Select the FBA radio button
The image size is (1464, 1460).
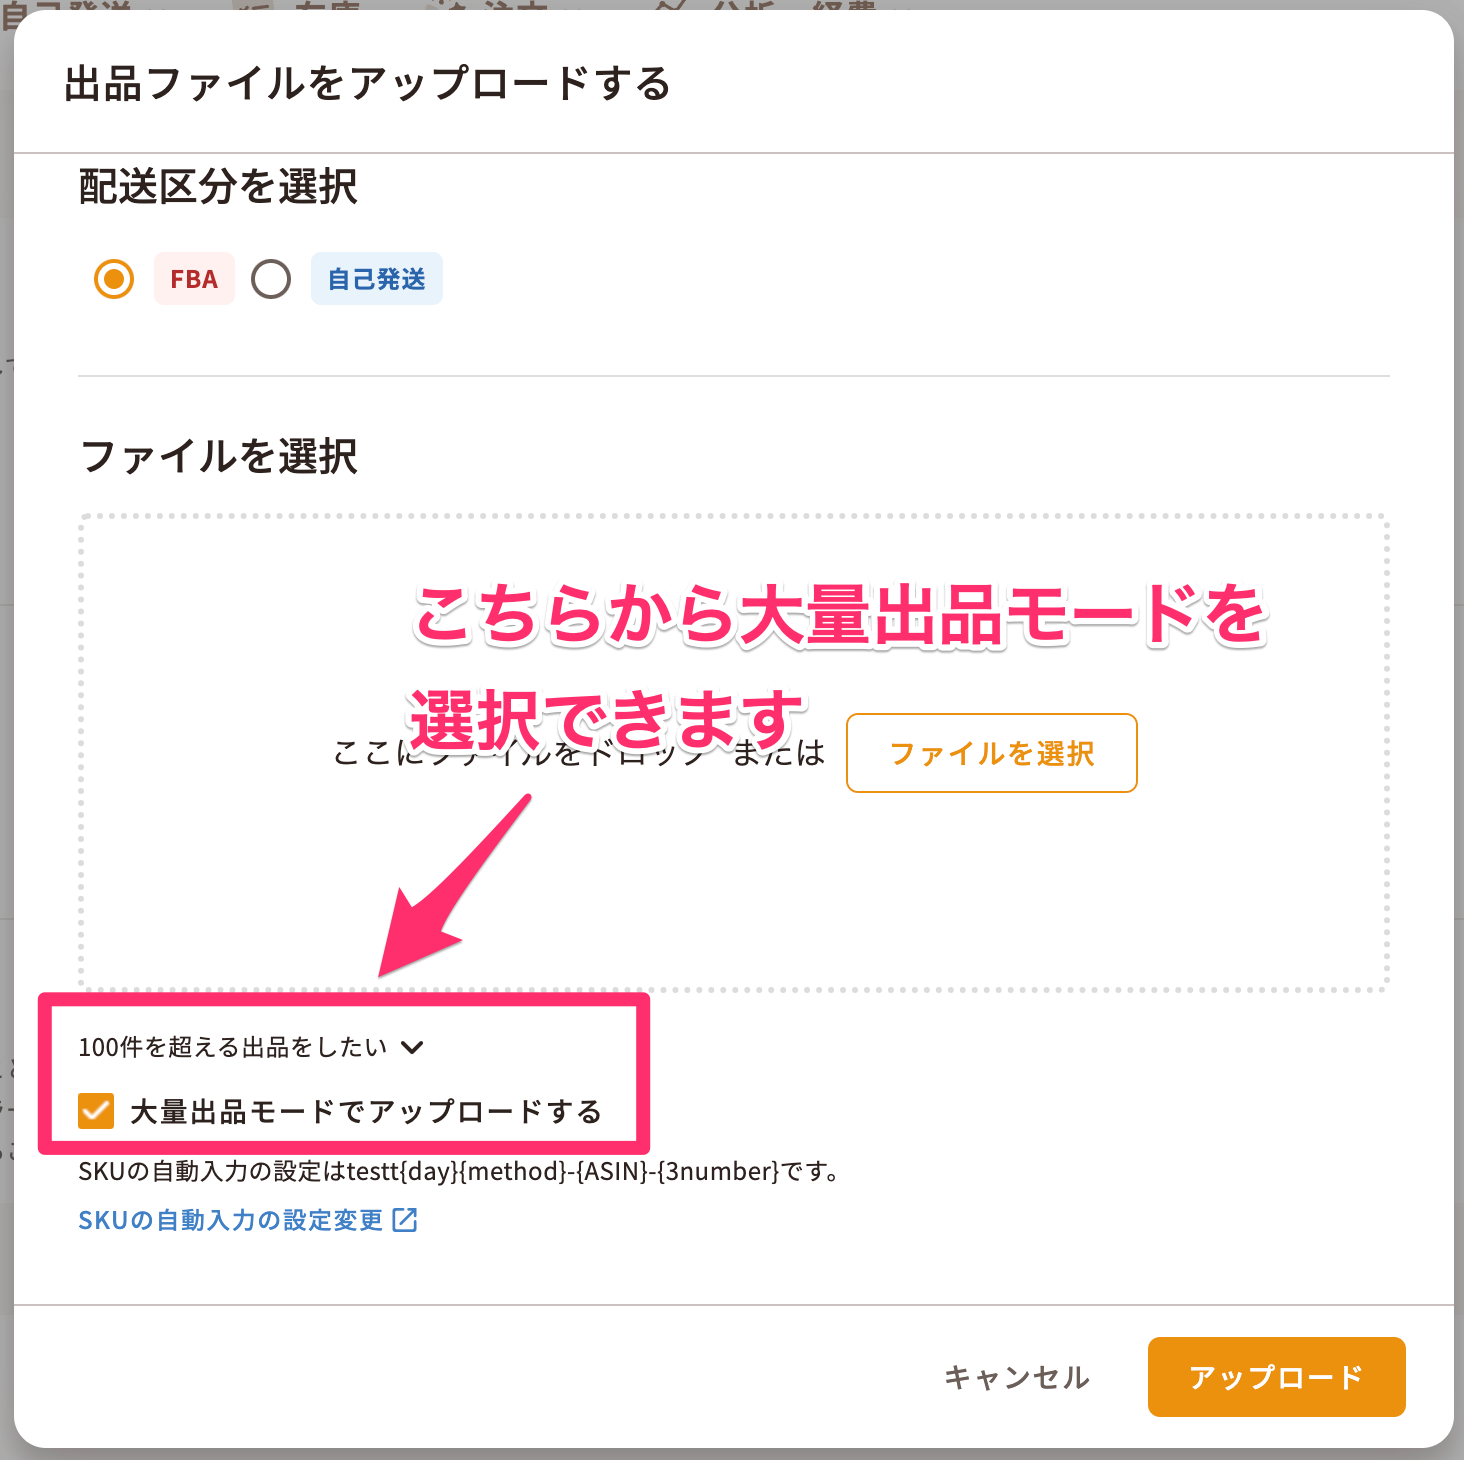pos(114,279)
